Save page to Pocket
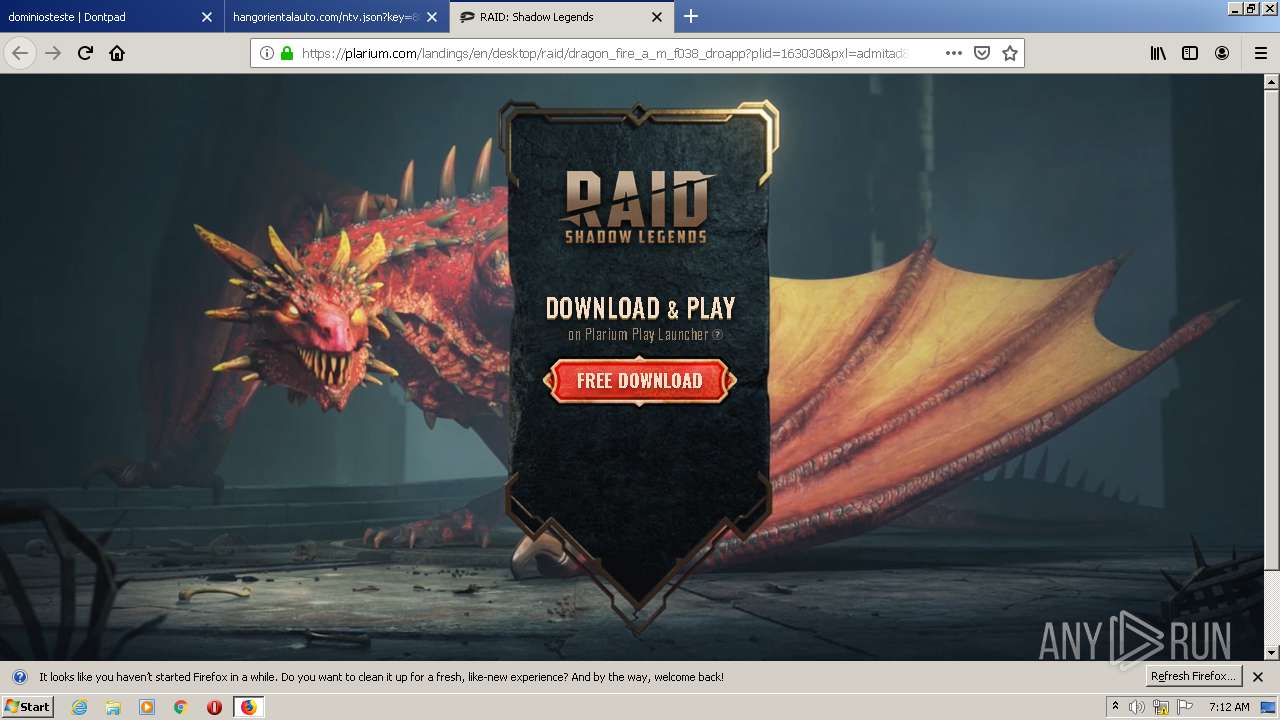 pyautogui.click(x=982, y=53)
